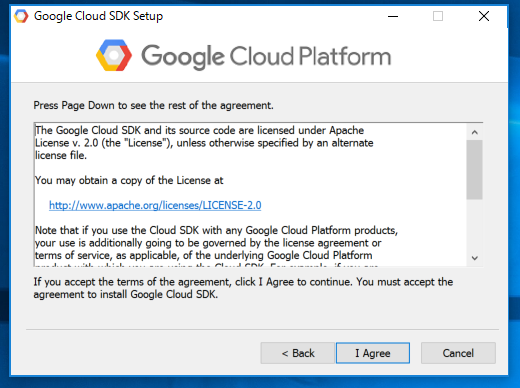Click the empty scrollbar track below the thumb
520x388 pixels.
[x=475, y=225]
